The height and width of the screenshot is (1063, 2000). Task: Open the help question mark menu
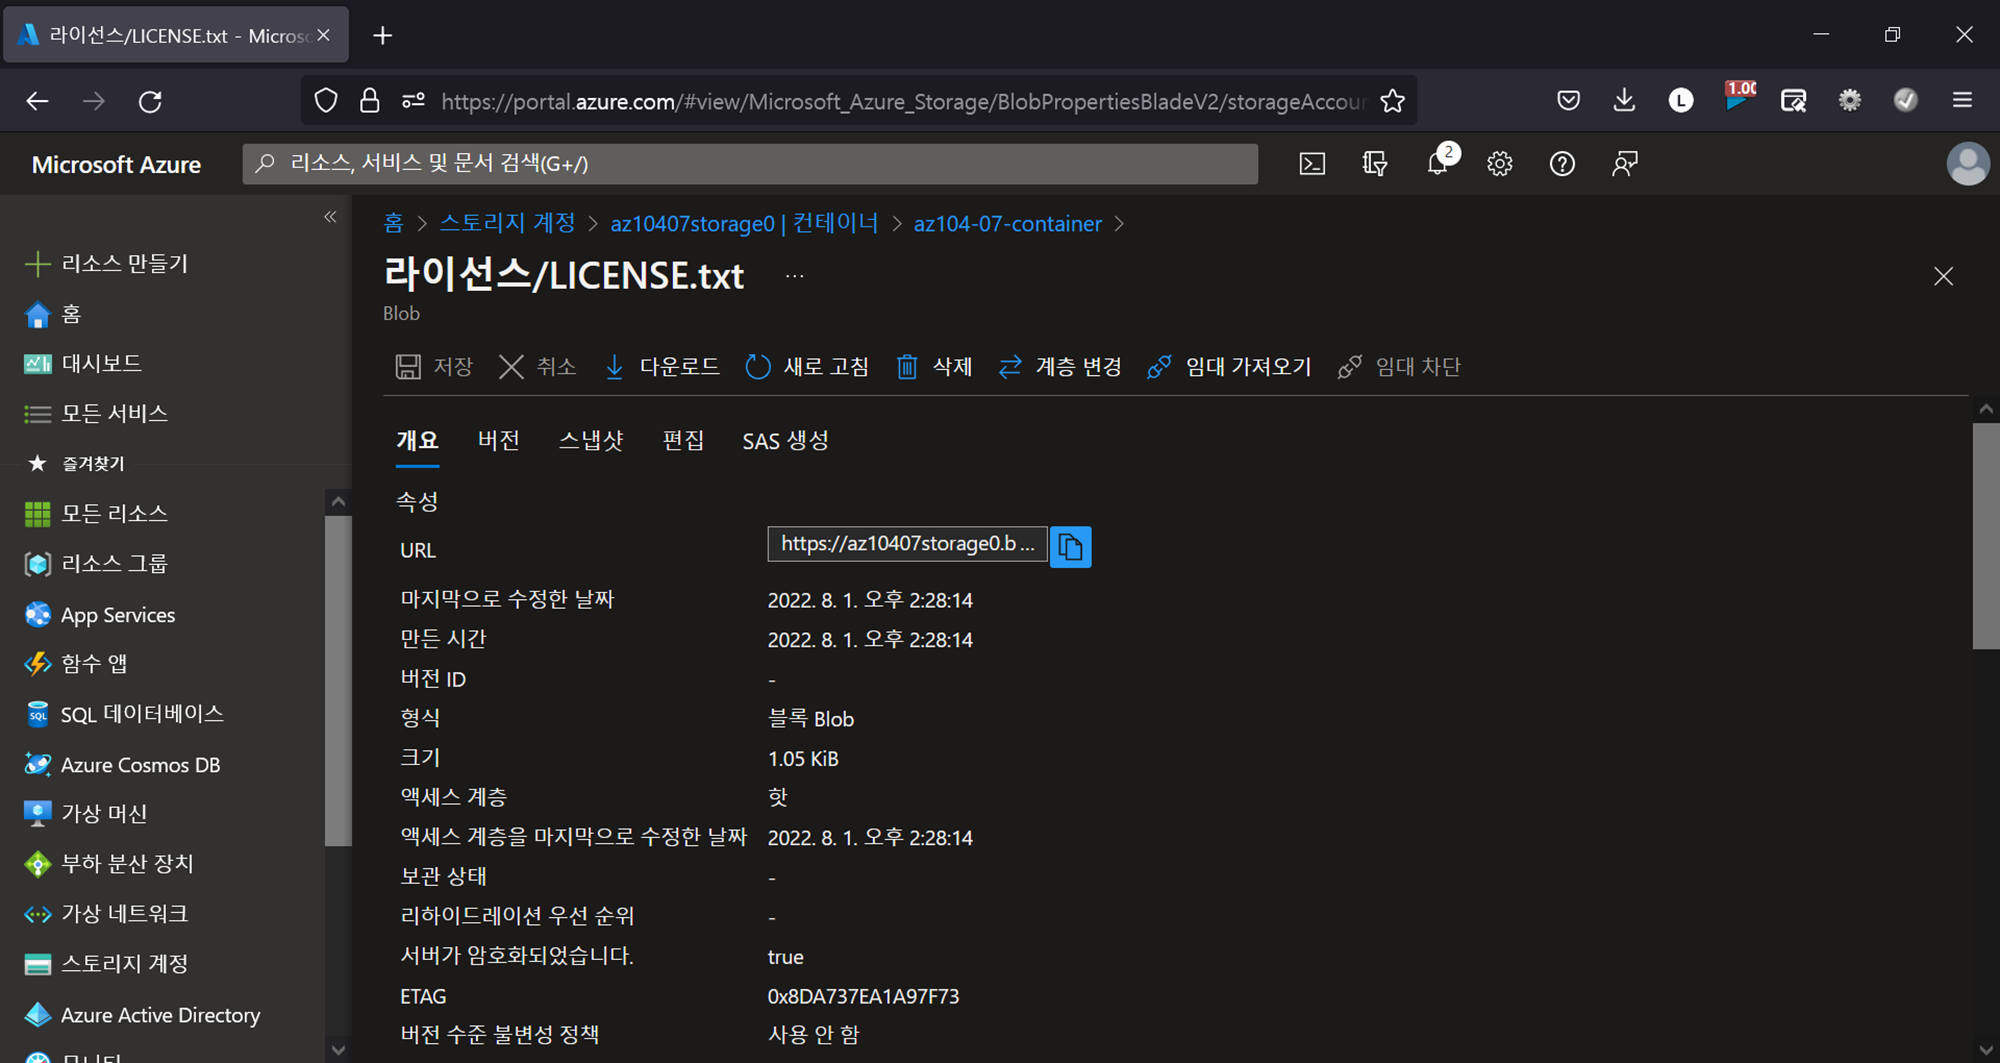coord(1562,164)
